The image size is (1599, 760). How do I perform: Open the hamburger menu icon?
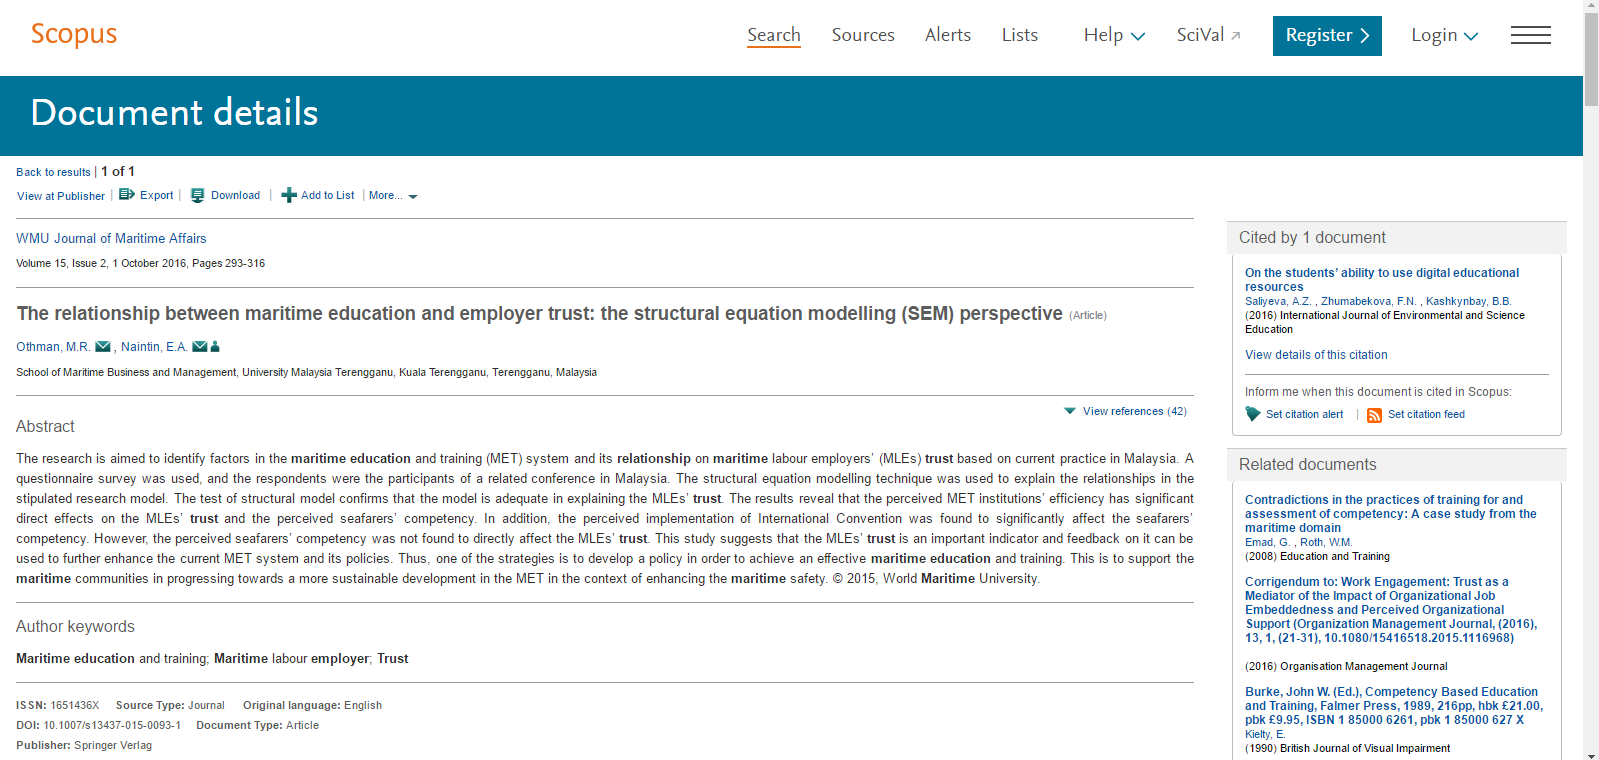tap(1530, 35)
